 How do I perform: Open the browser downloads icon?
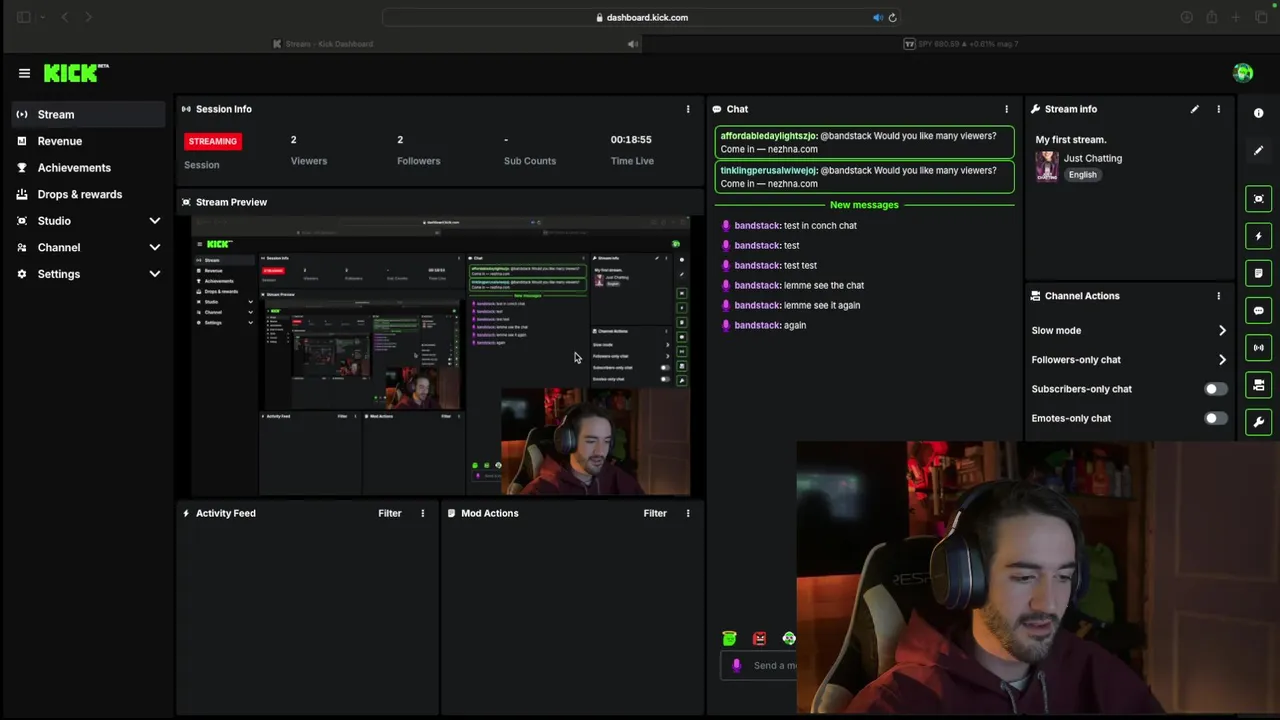click(x=1187, y=17)
